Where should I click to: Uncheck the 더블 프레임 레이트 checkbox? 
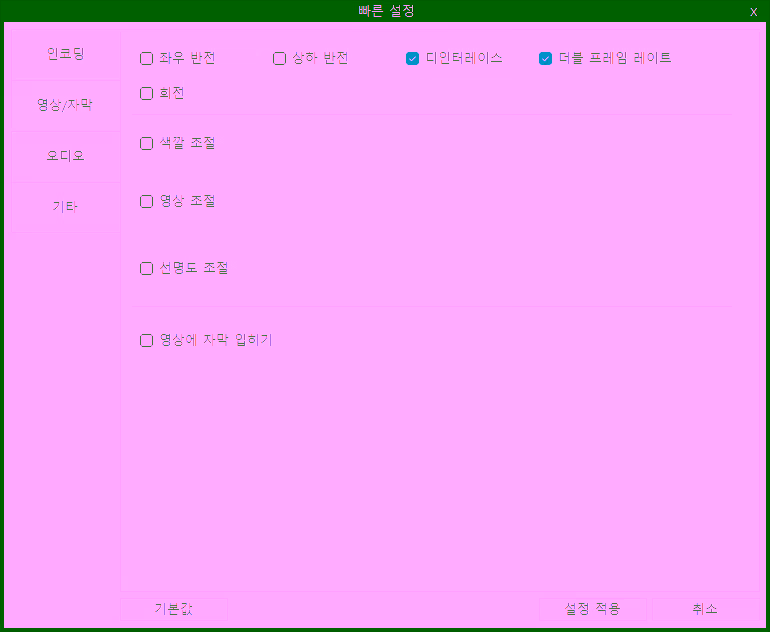[x=546, y=58]
